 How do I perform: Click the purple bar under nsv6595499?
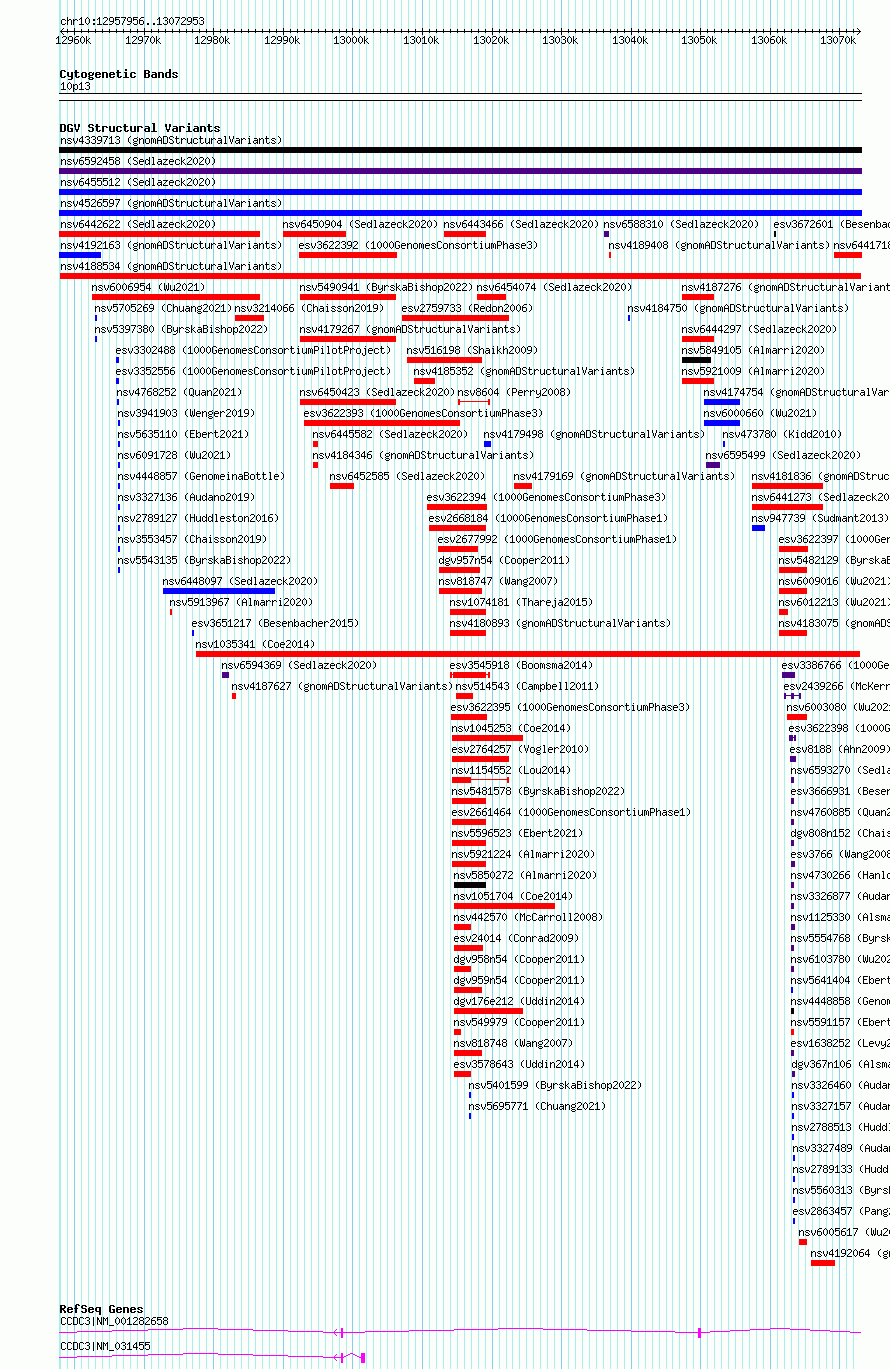[x=713, y=465]
